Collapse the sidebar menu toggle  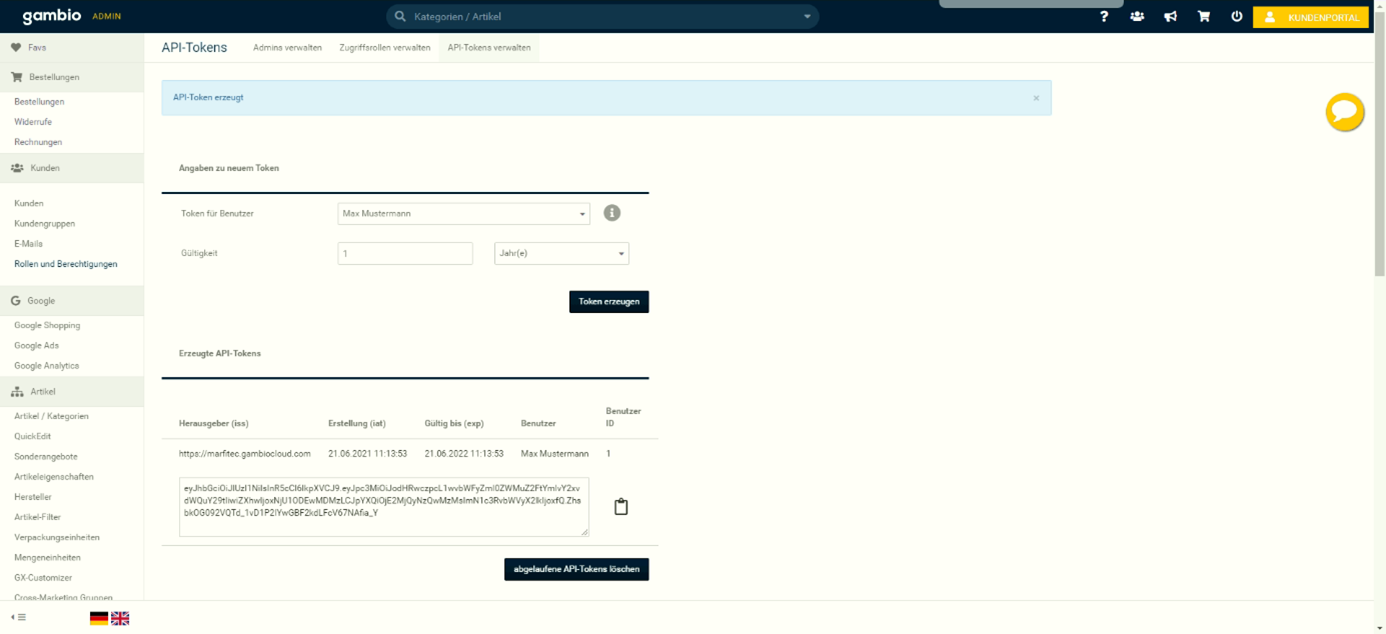(18, 618)
